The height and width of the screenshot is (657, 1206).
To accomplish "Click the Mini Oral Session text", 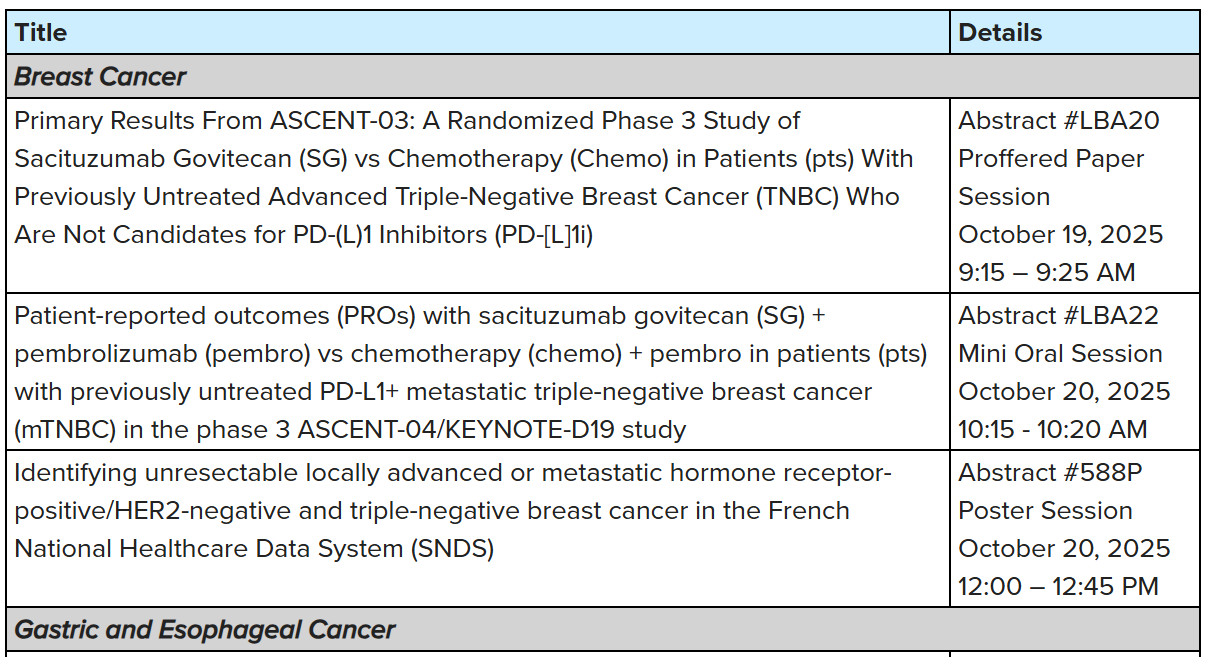I will point(1060,354).
